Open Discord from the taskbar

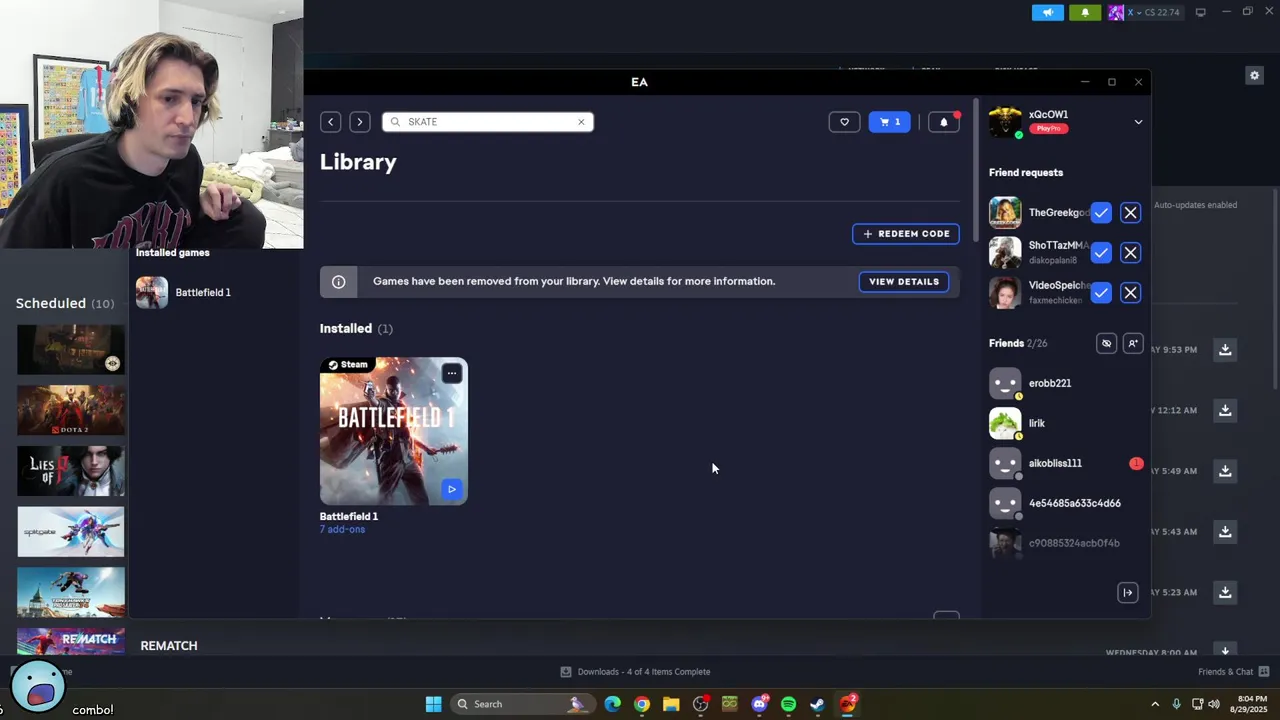759,704
